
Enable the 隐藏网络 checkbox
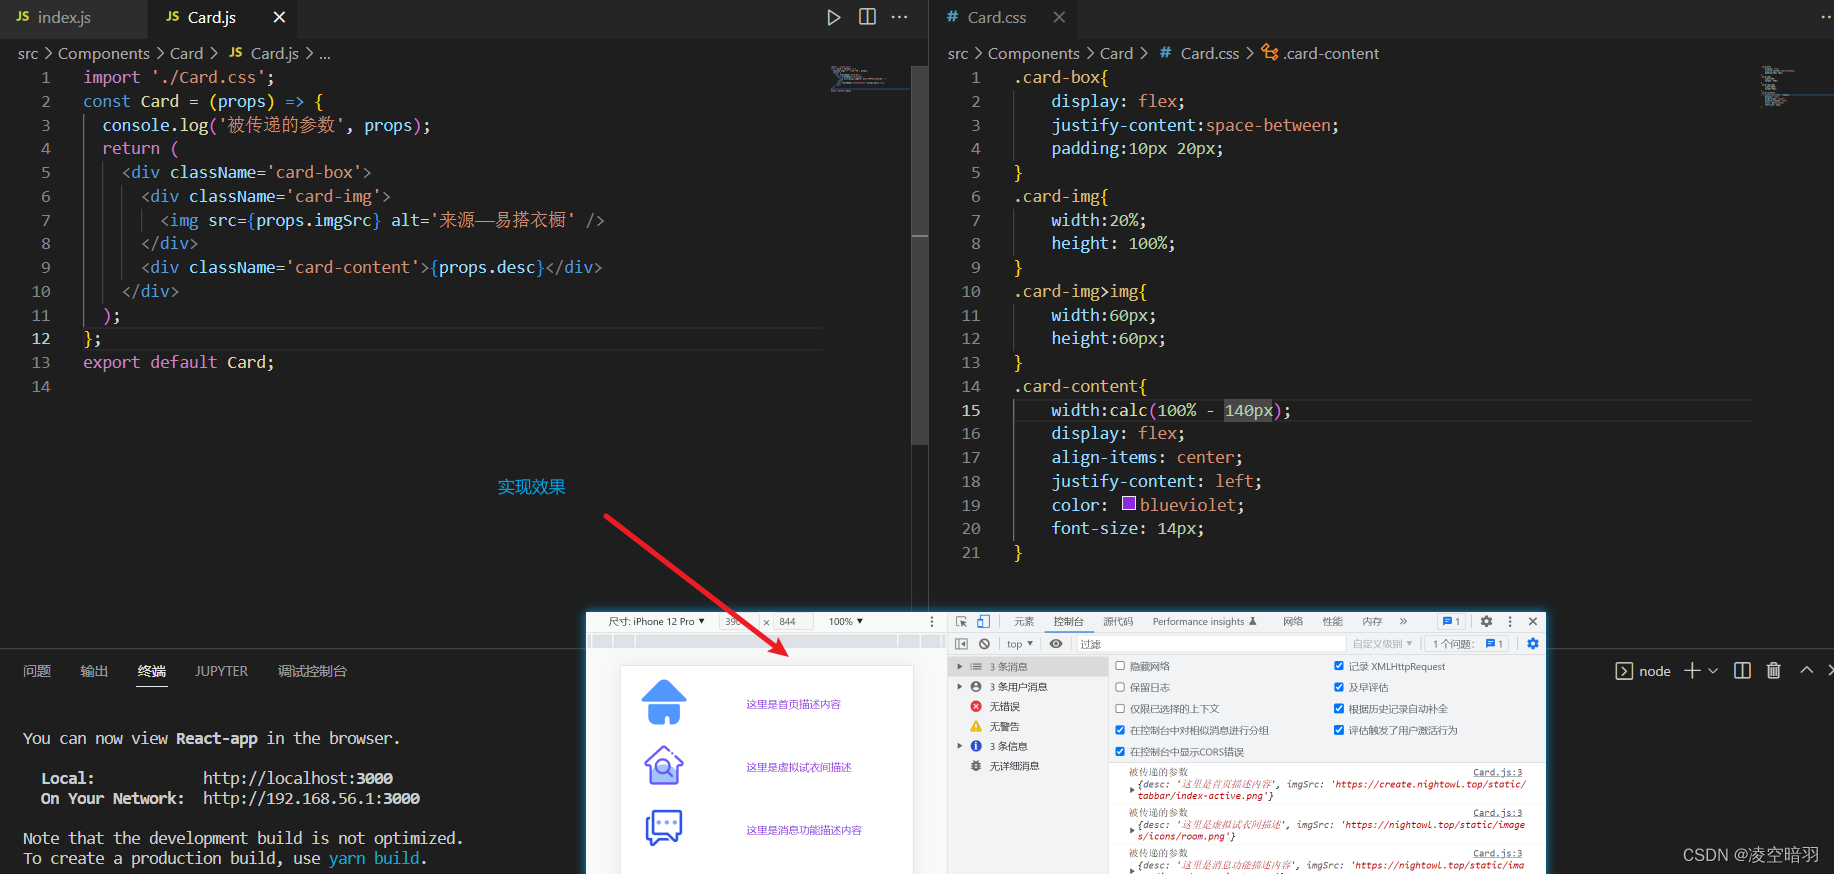pyautogui.click(x=1120, y=666)
